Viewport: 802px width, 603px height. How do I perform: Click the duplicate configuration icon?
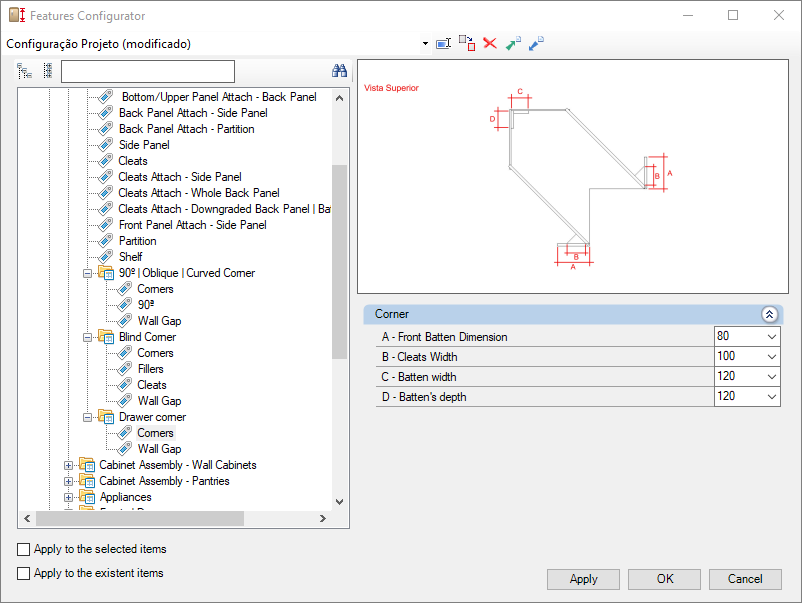click(467, 43)
